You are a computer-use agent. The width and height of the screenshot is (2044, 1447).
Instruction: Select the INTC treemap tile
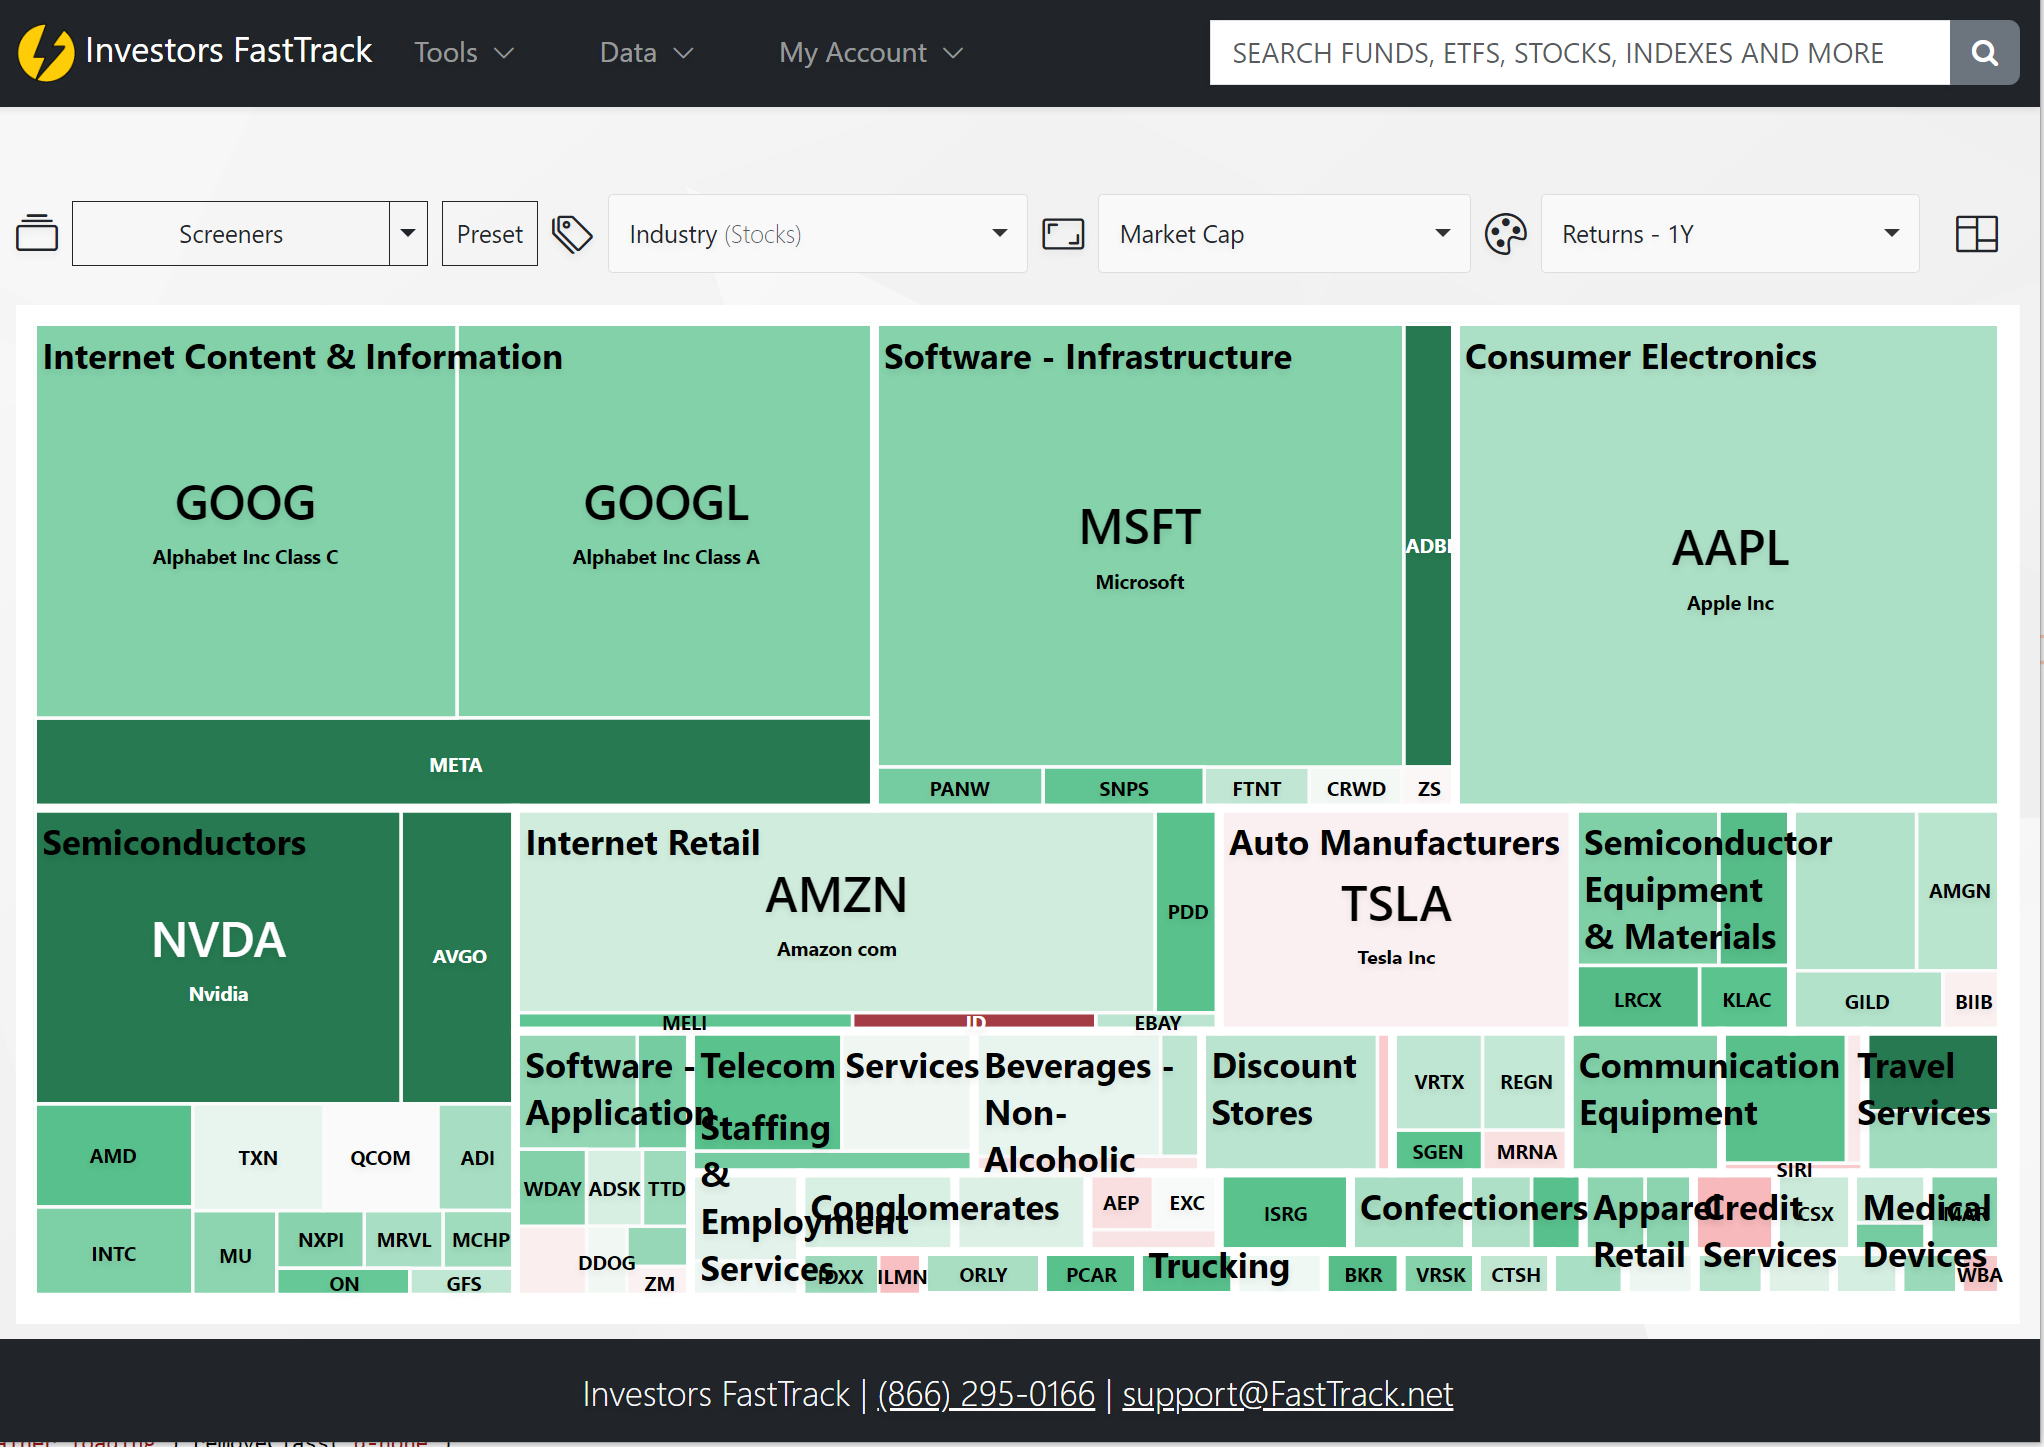tap(113, 1252)
